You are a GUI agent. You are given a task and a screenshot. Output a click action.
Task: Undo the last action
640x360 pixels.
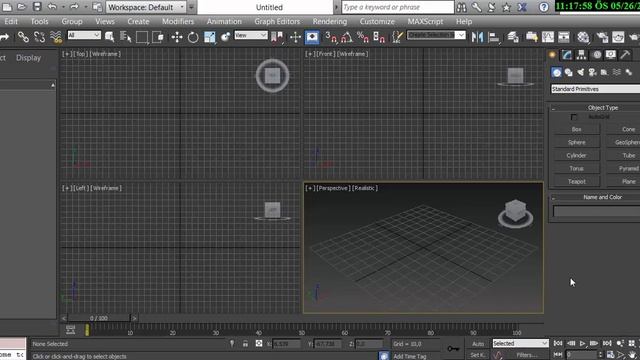pyautogui.click(x=52, y=7)
